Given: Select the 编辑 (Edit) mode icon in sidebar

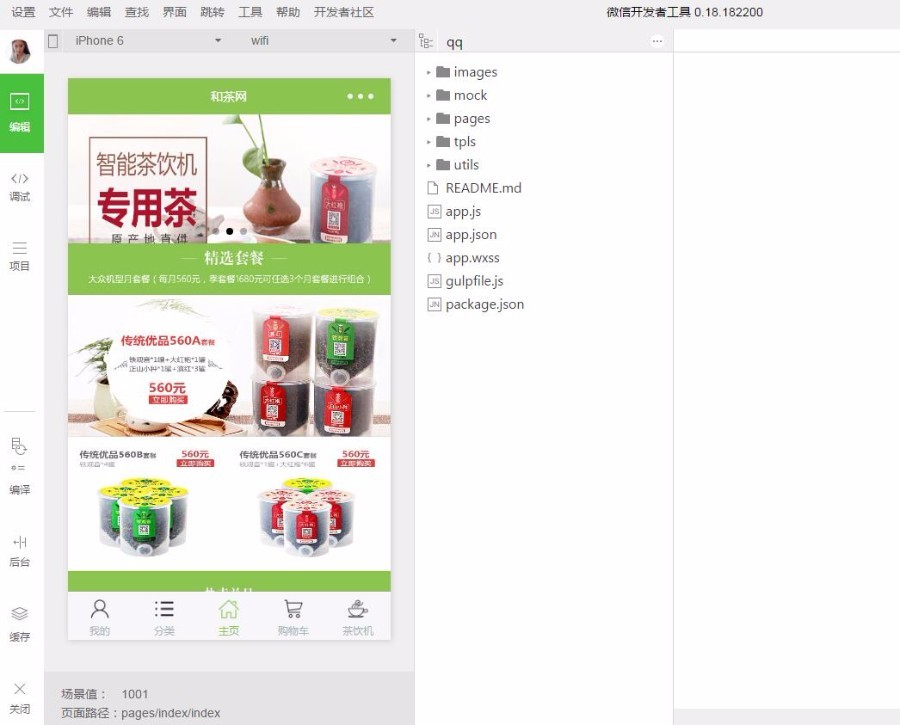Looking at the screenshot, I should click(x=20, y=108).
